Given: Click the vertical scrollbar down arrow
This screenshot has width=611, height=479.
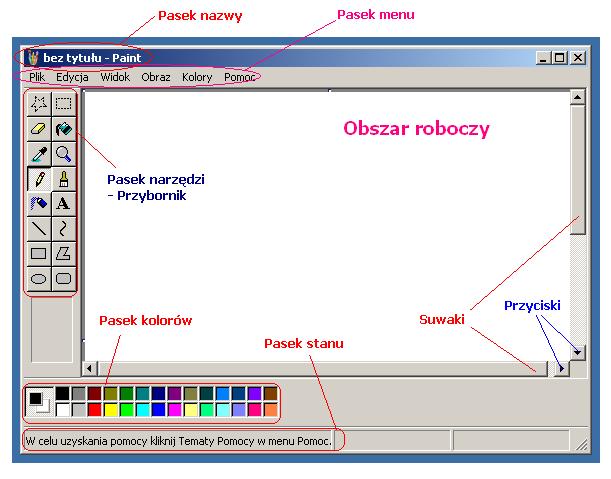Looking at the screenshot, I should click(x=578, y=352).
